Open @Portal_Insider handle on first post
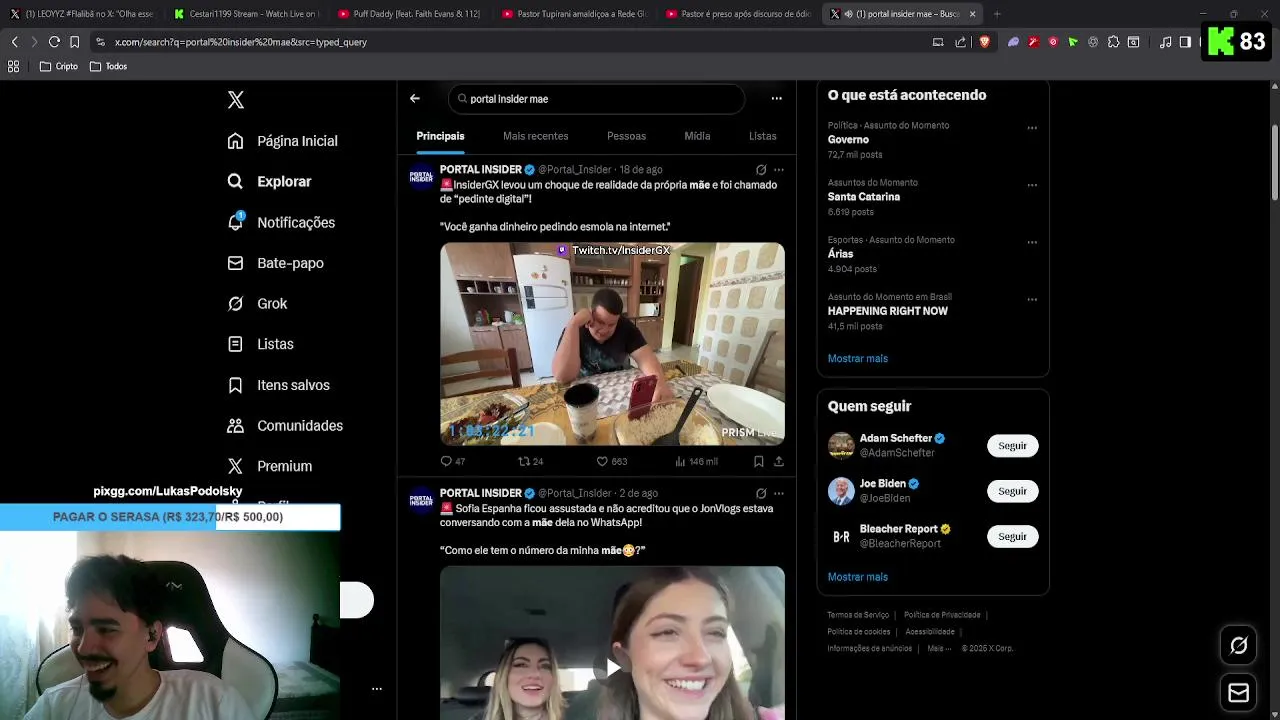 575,170
